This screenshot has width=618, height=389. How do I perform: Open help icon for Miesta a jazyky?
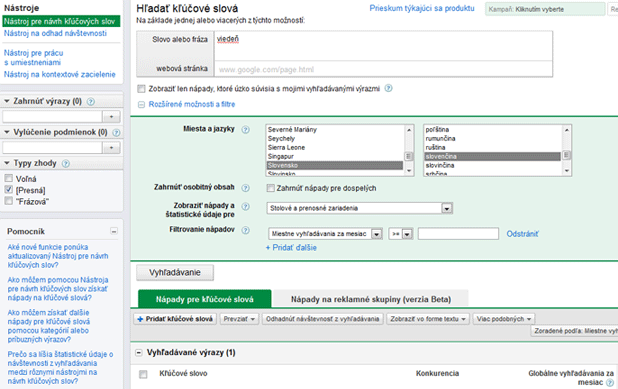point(245,130)
